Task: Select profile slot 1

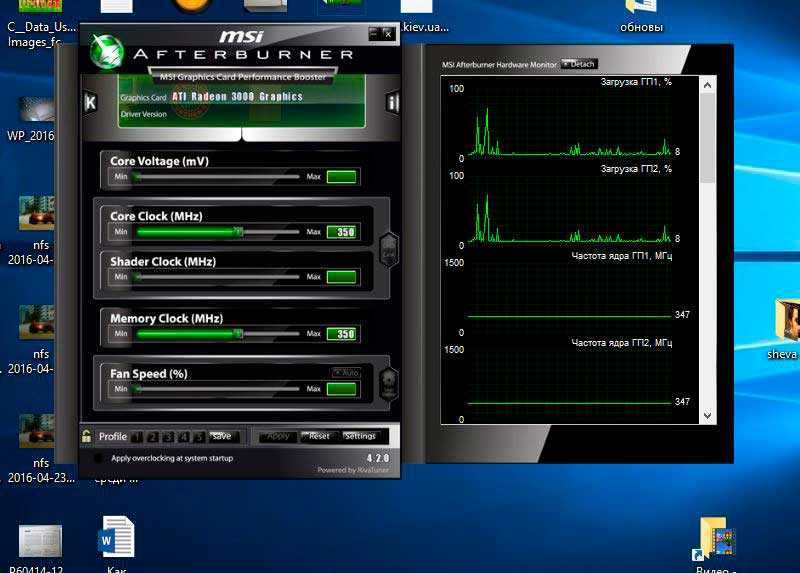Action: tap(137, 437)
